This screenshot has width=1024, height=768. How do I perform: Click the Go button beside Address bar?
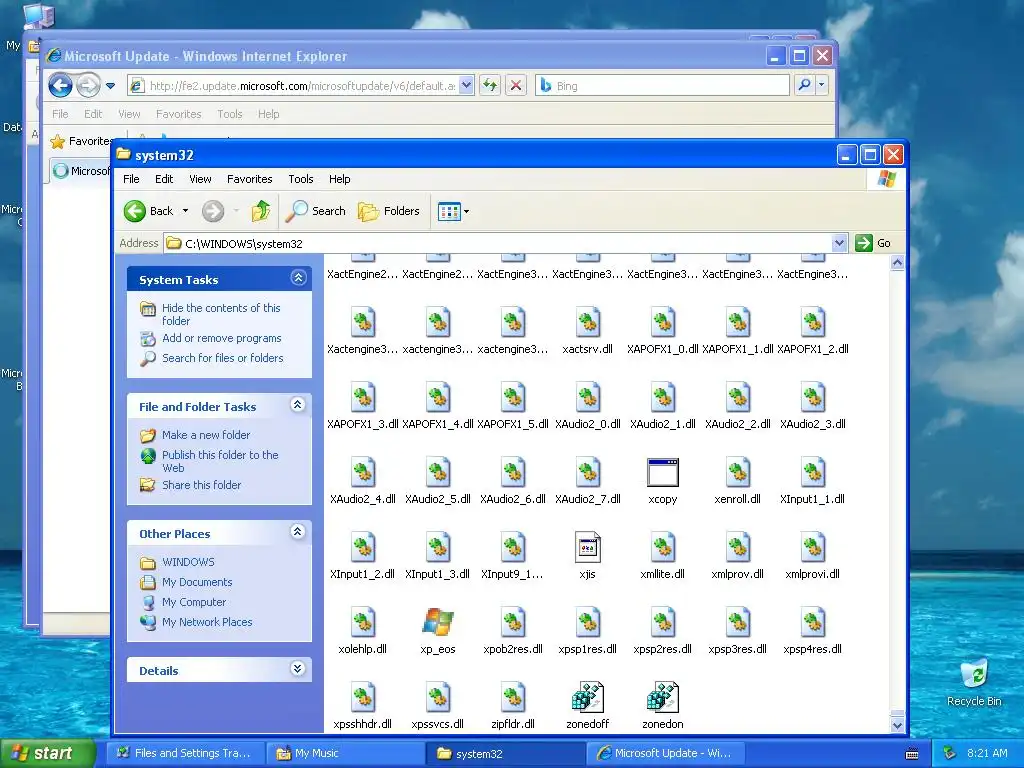tap(873, 243)
